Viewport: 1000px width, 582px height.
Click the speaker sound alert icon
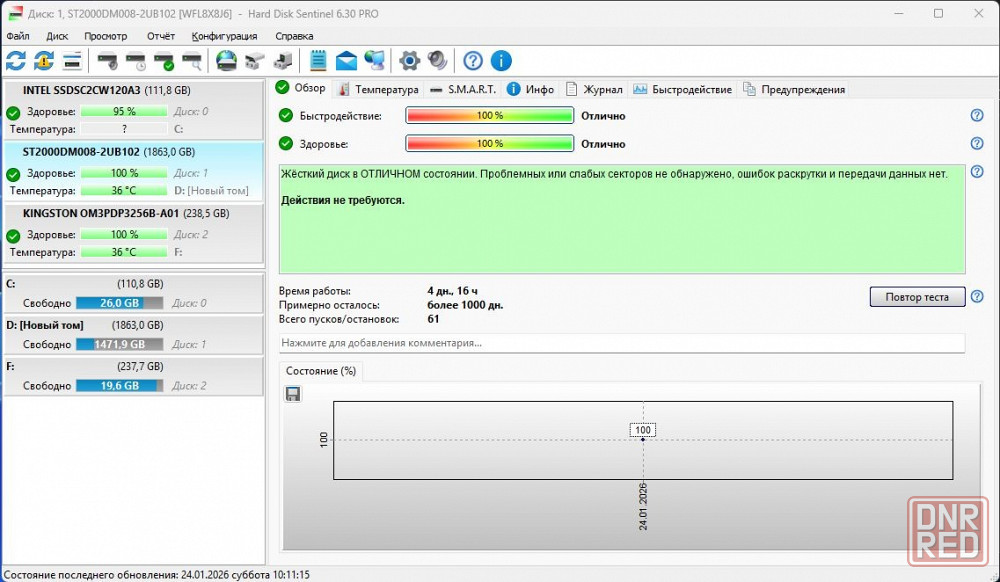tap(437, 61)
